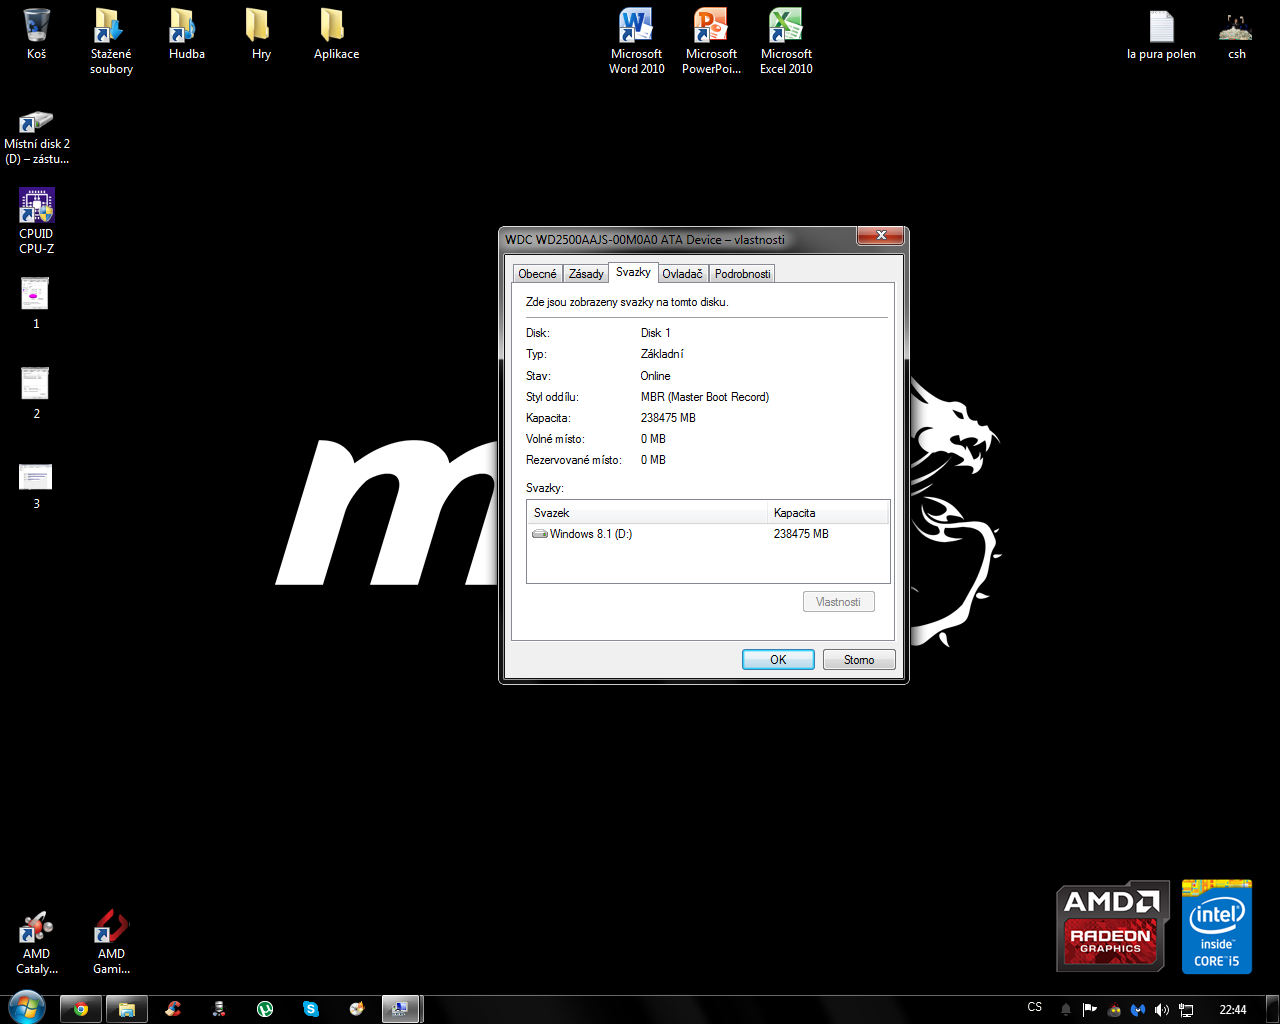1280x1024 pixels.
Task: Click the disabled Vlastnosti button
Action: (838, 602)
